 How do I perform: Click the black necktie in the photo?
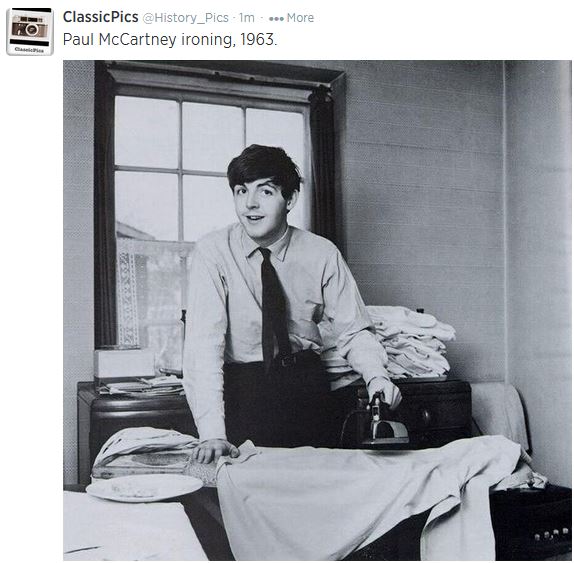pyautogui.click(x=274, y=307)
